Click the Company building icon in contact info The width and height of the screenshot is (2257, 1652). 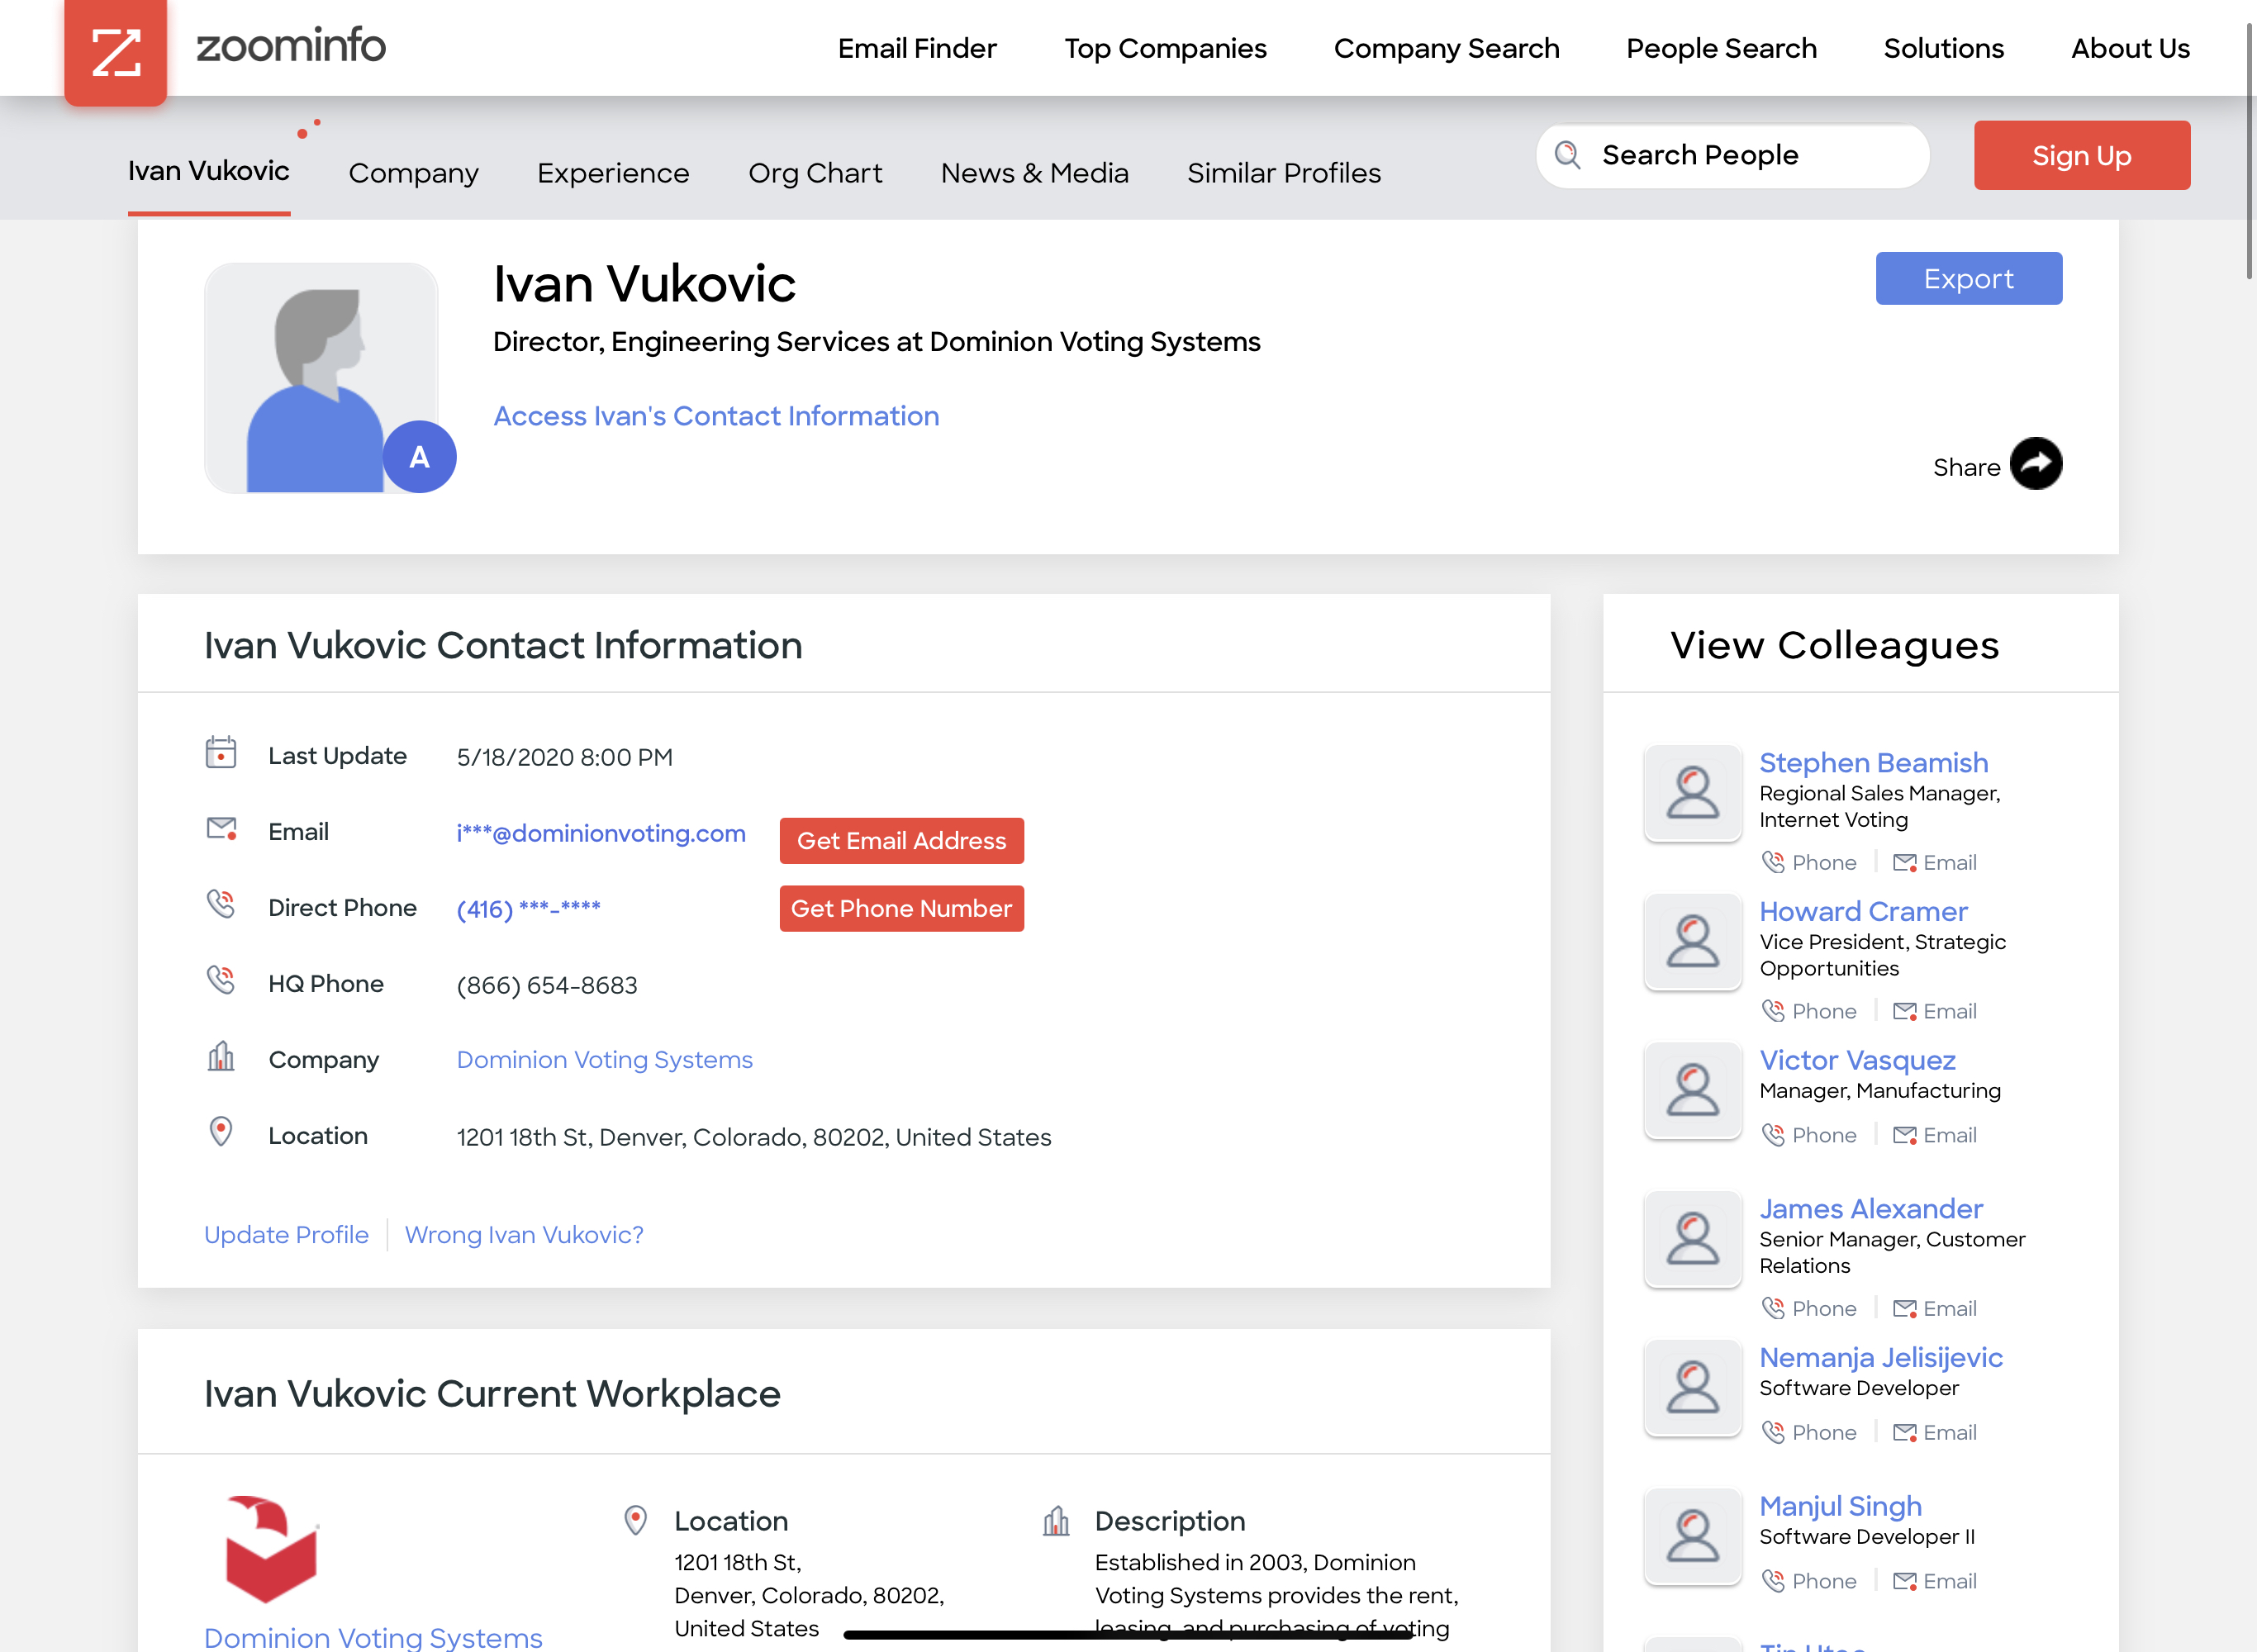pos(221,1056)
